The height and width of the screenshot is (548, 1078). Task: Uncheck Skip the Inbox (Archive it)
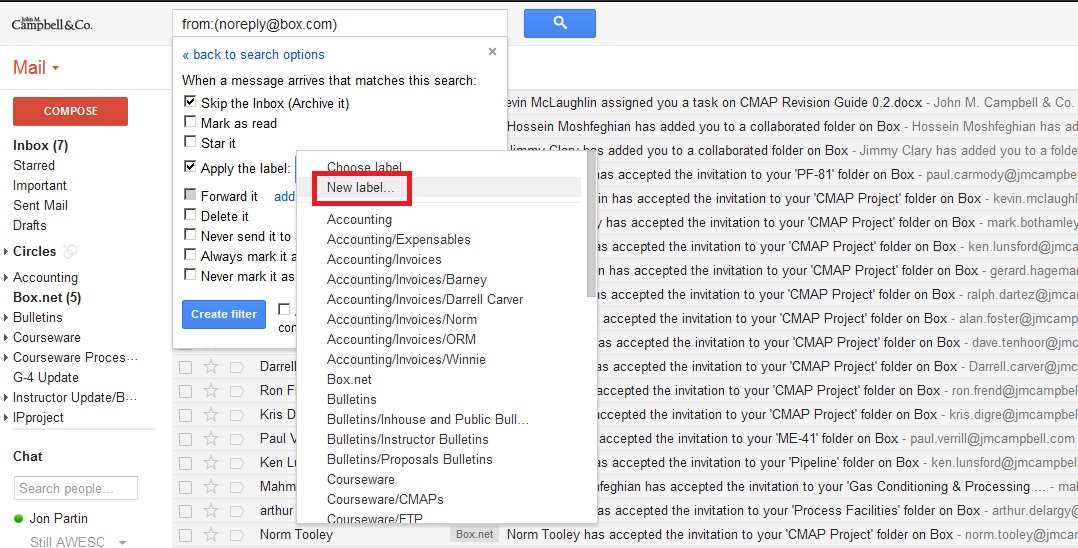(x=190, y=102)
